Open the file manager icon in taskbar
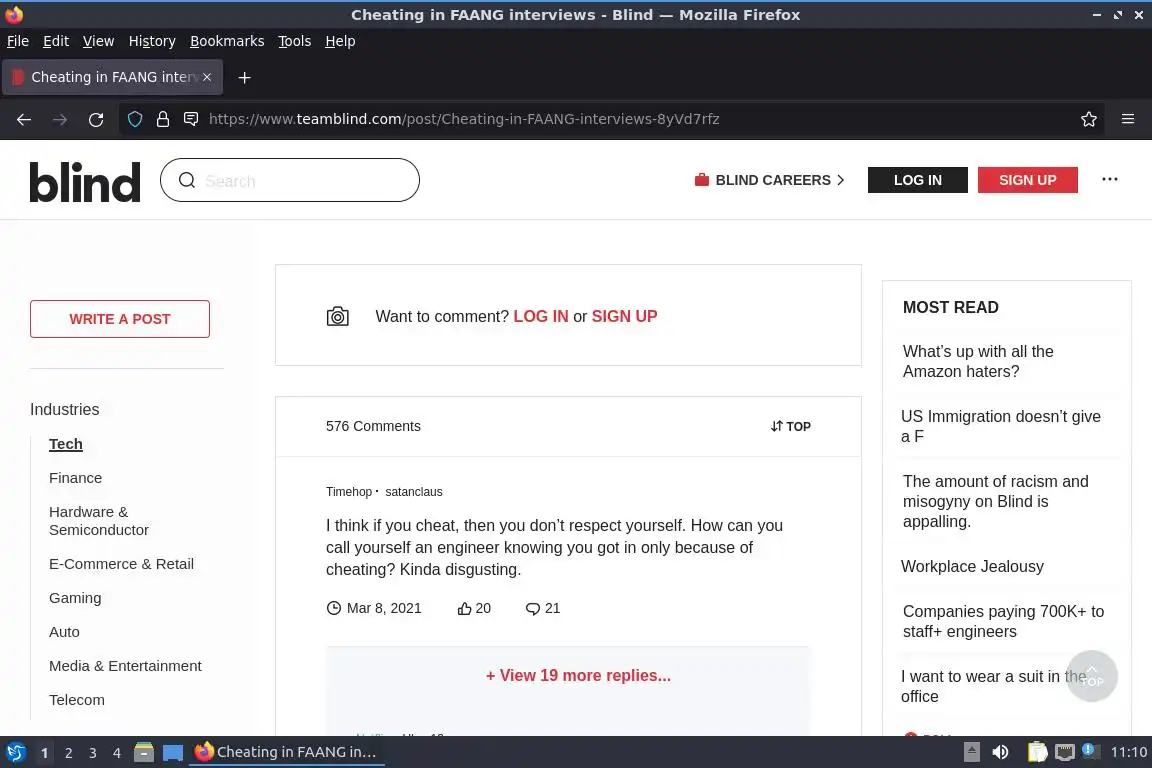This screenshot has width=1152, height=768. point(144,753)
